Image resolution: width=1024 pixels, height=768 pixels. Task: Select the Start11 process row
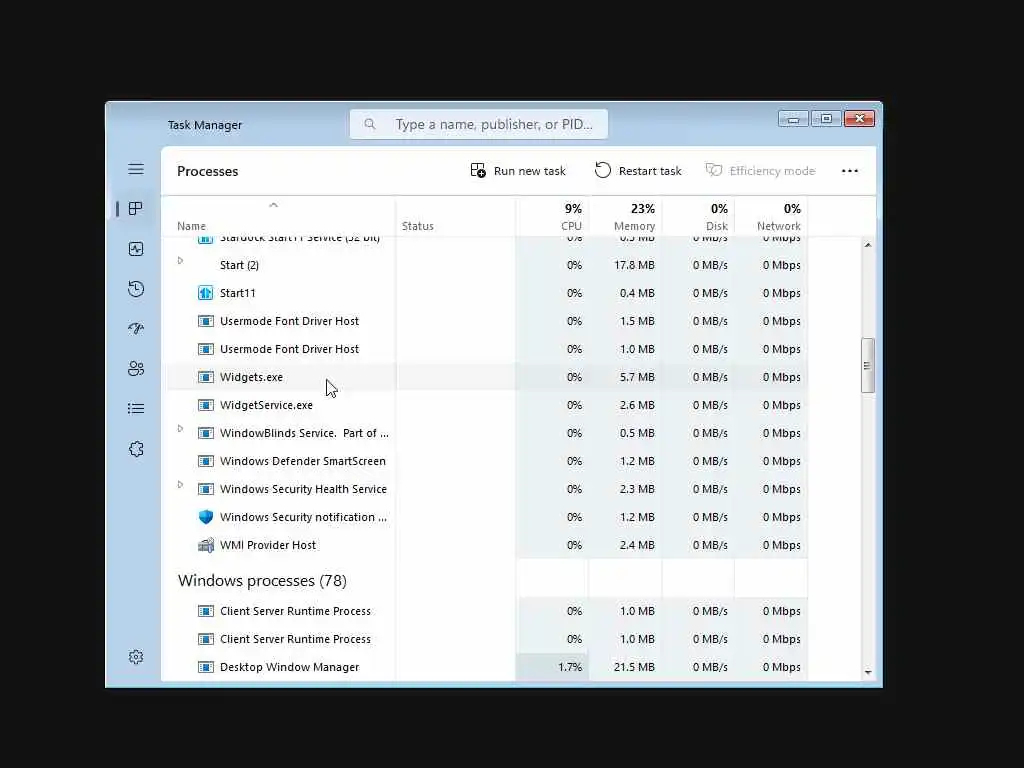487,293
